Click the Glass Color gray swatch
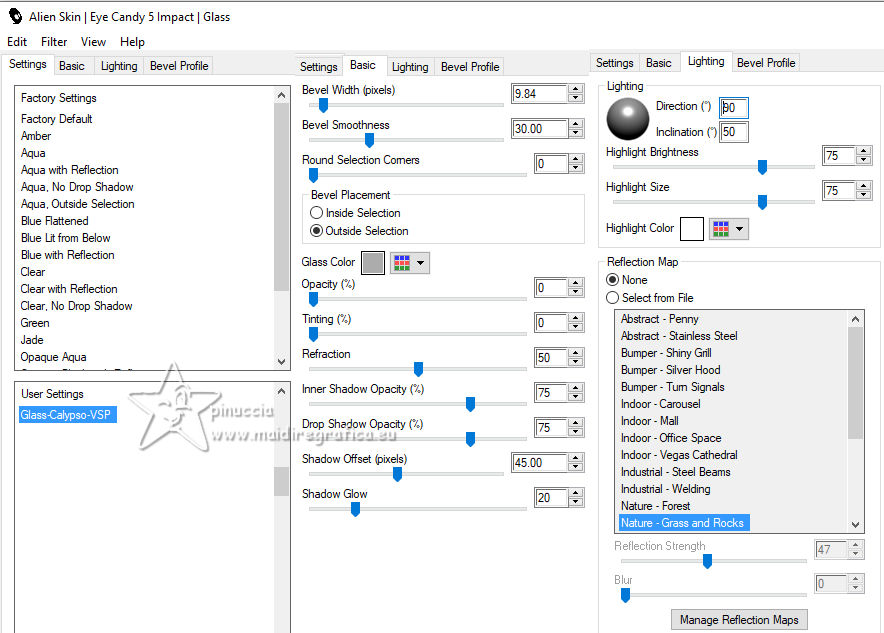Viewport: 884px width, 633px height. click(373, 263)
